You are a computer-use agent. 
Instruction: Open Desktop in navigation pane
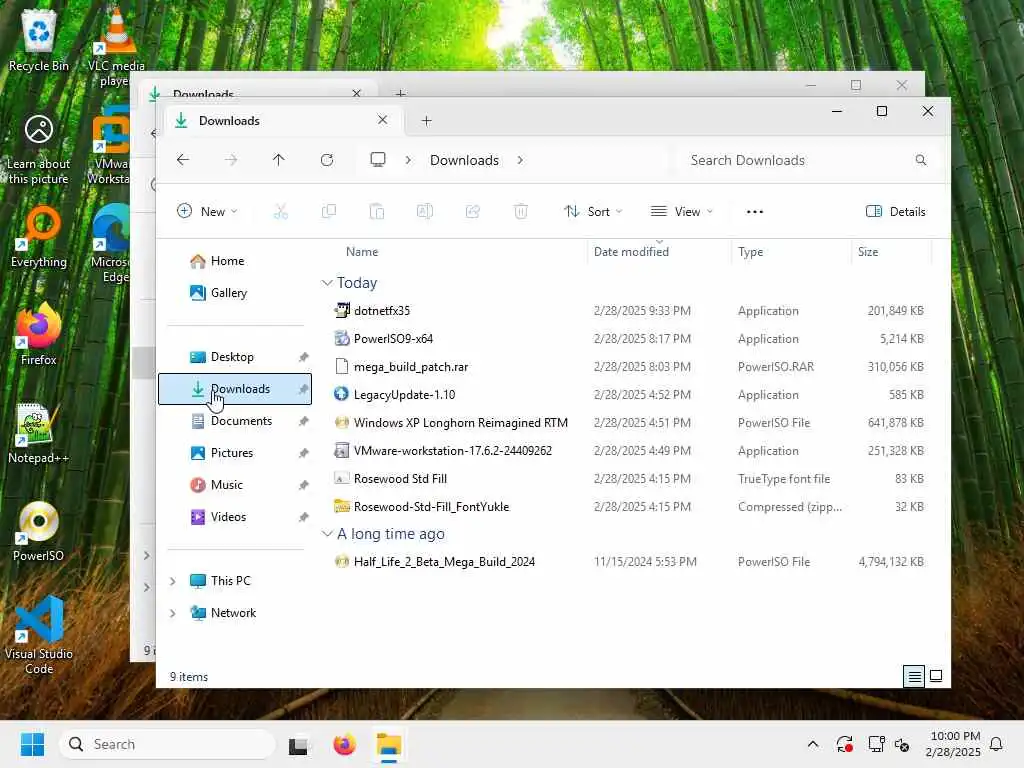[x=232, y=357]
